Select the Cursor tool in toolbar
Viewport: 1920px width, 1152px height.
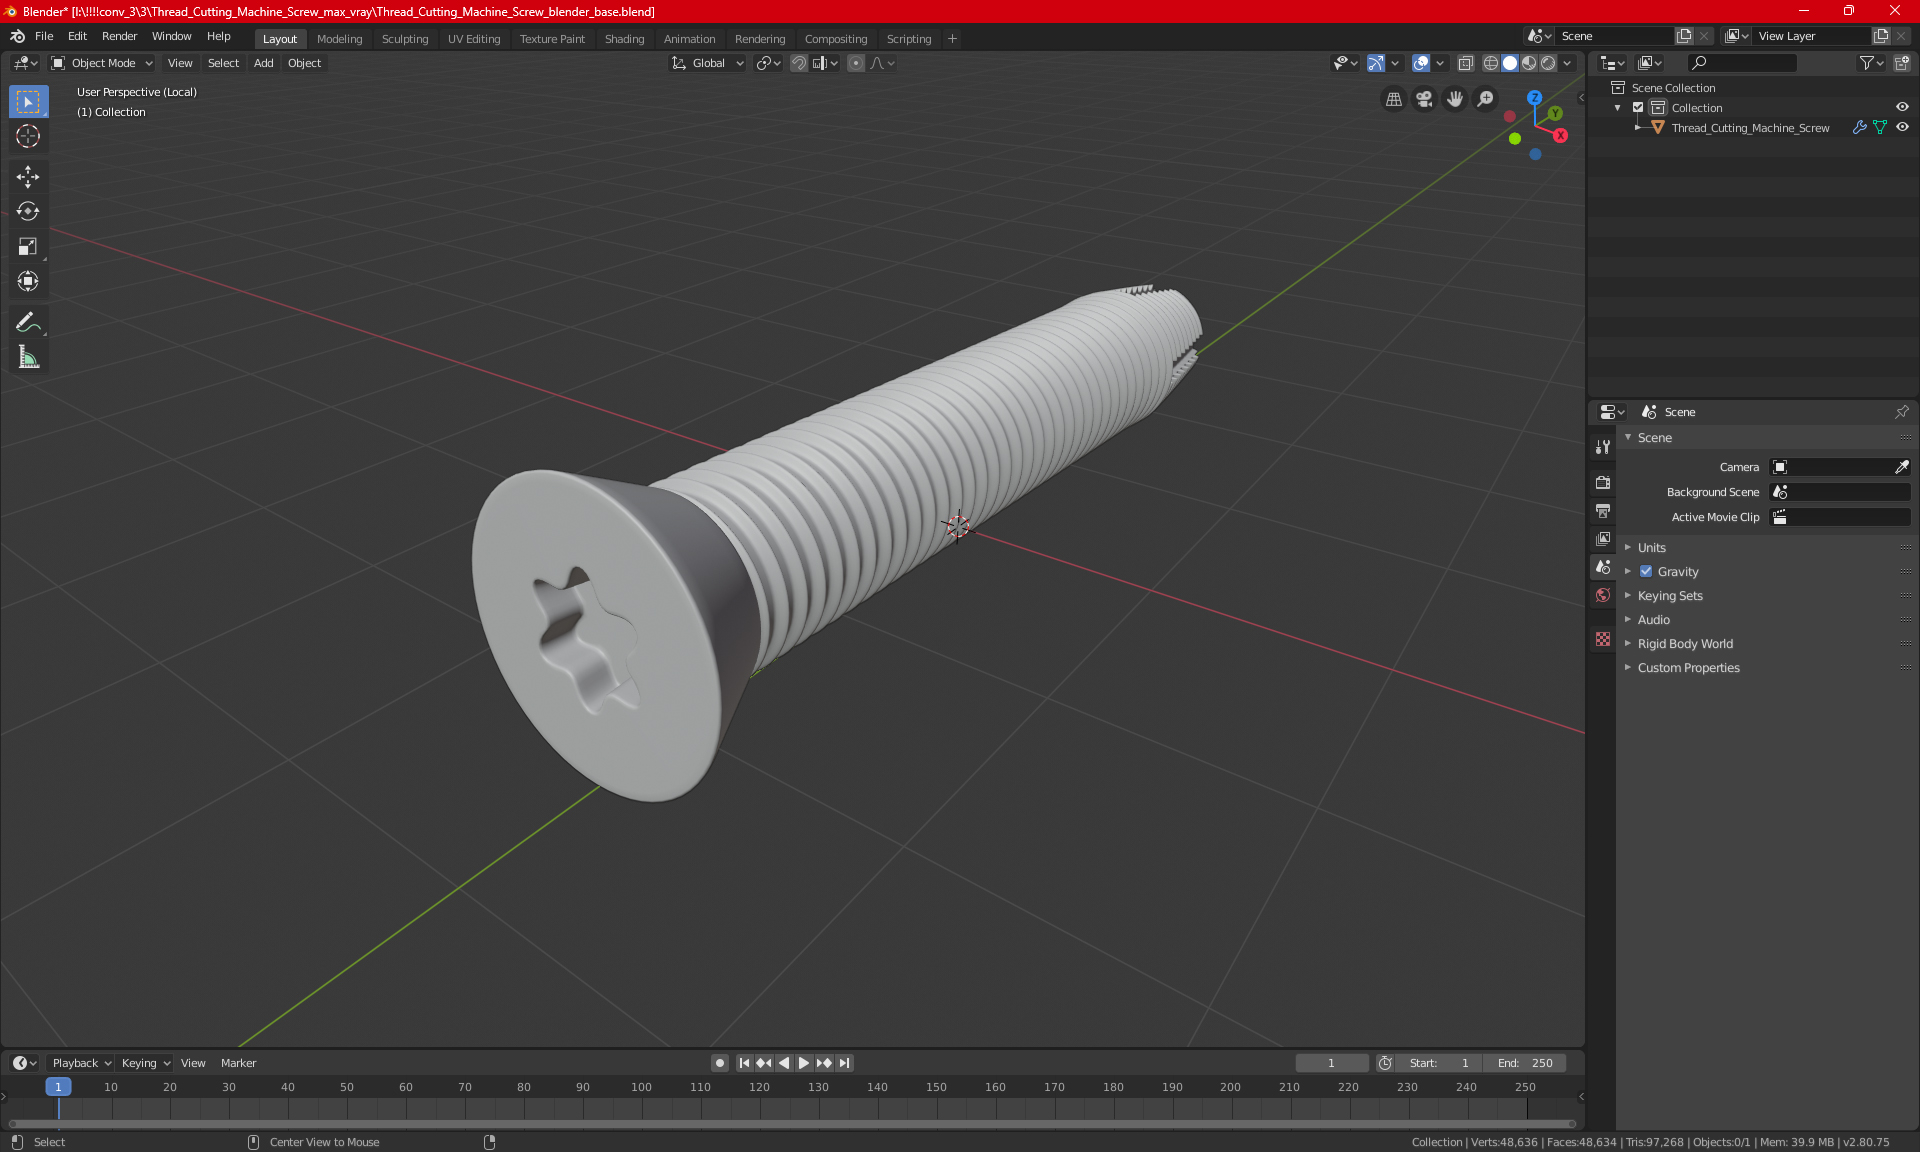pos(28,137)
